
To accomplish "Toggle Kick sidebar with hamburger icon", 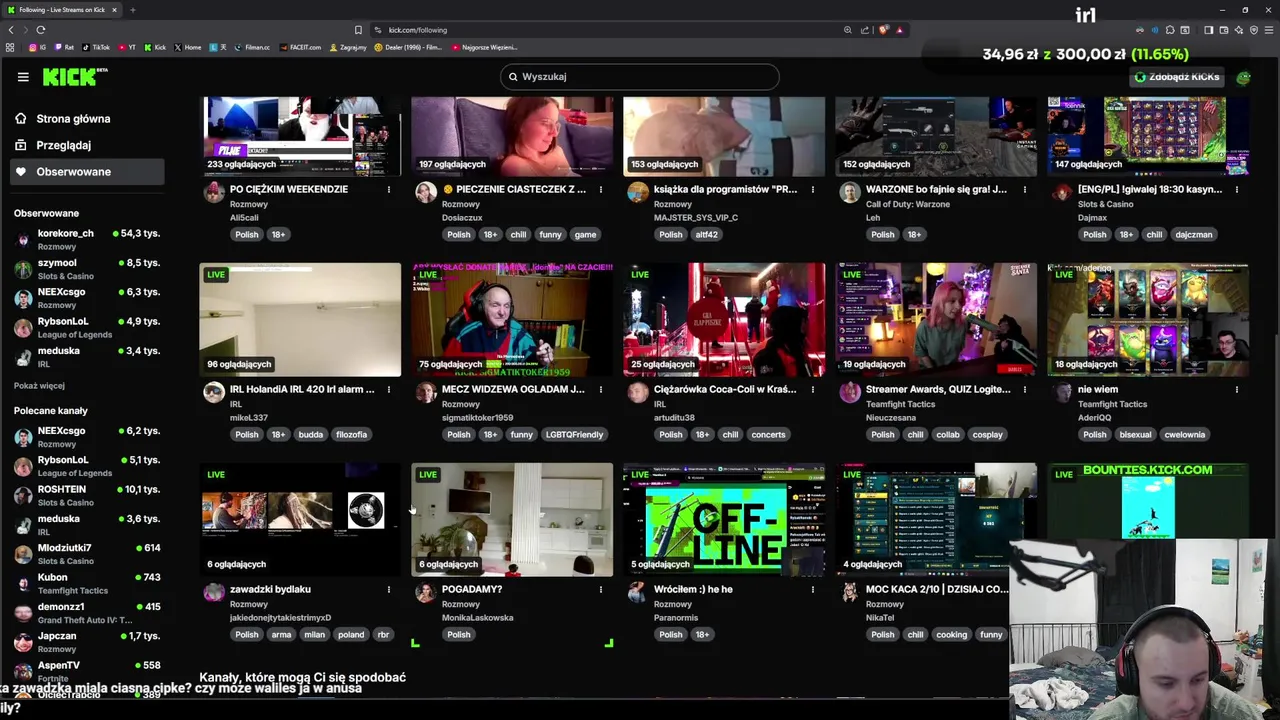I will 23,77.
